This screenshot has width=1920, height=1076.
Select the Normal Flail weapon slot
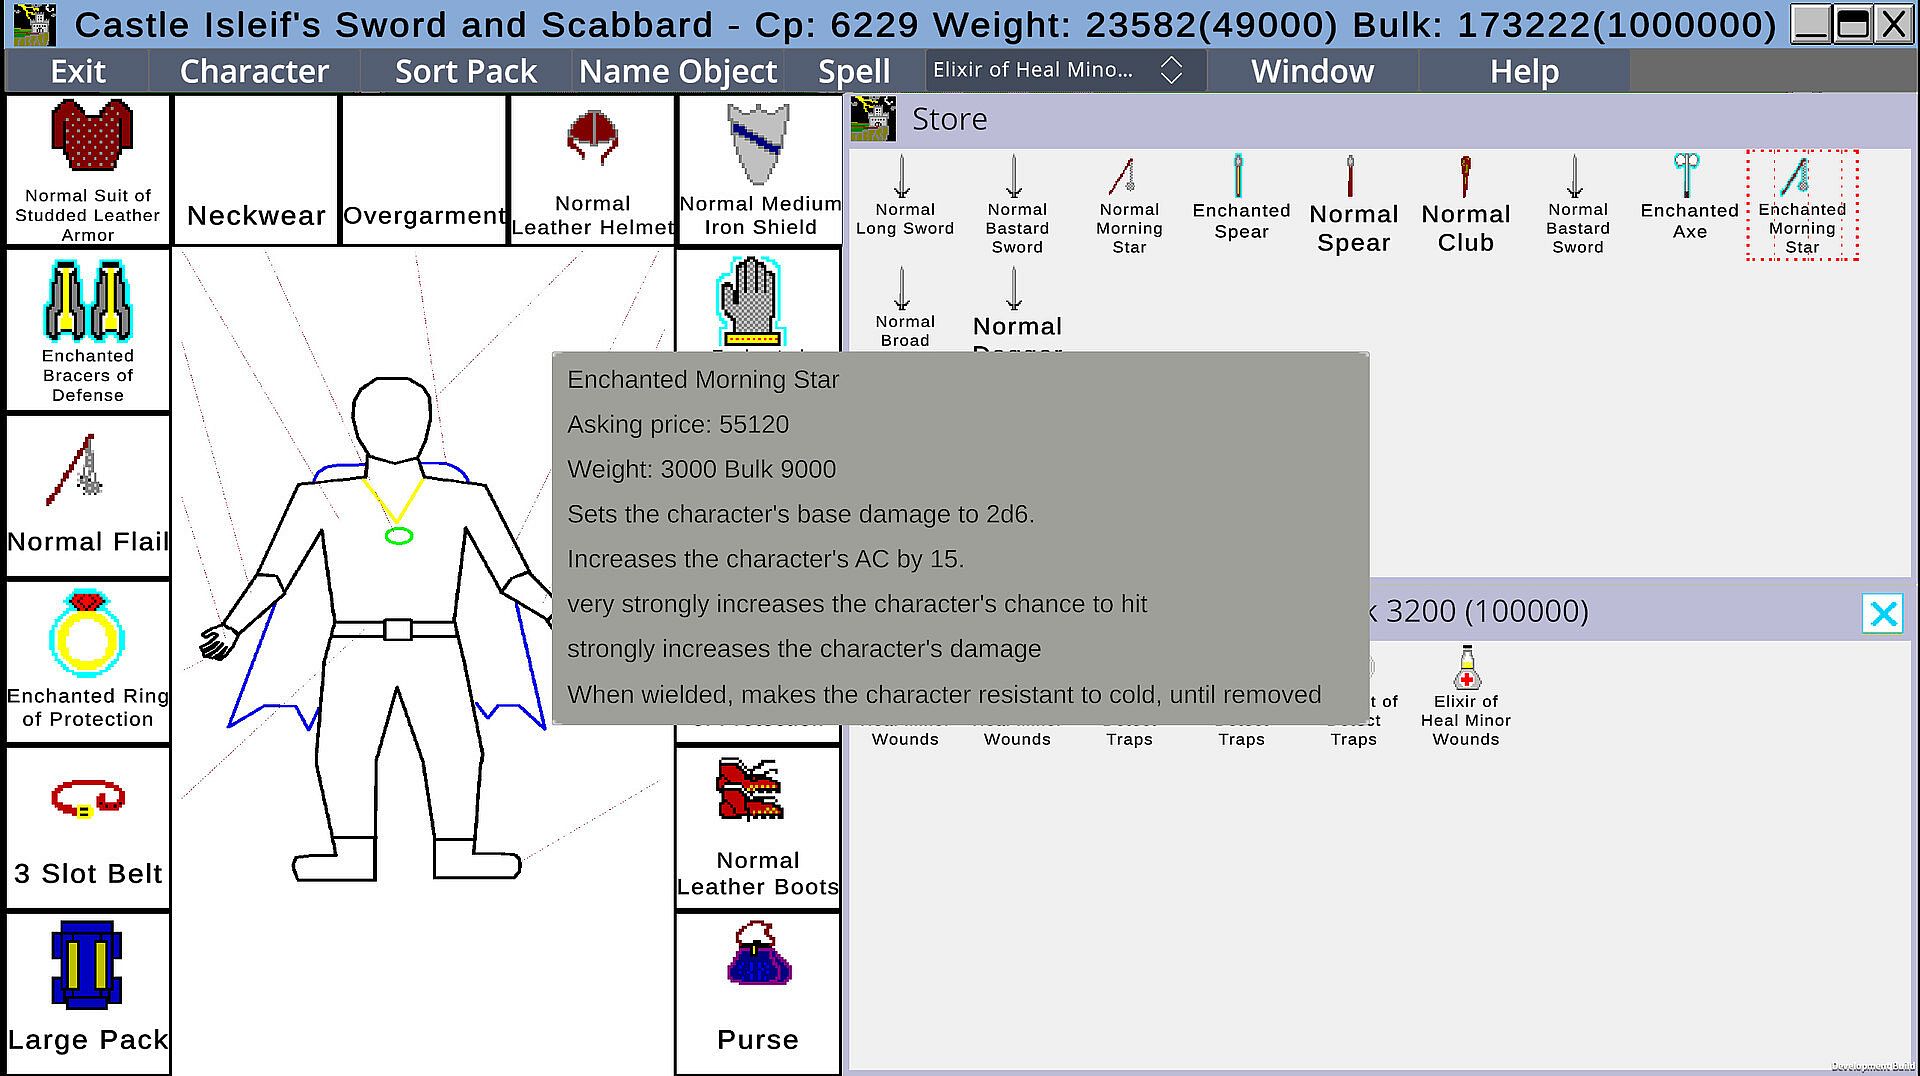point(88,496)
